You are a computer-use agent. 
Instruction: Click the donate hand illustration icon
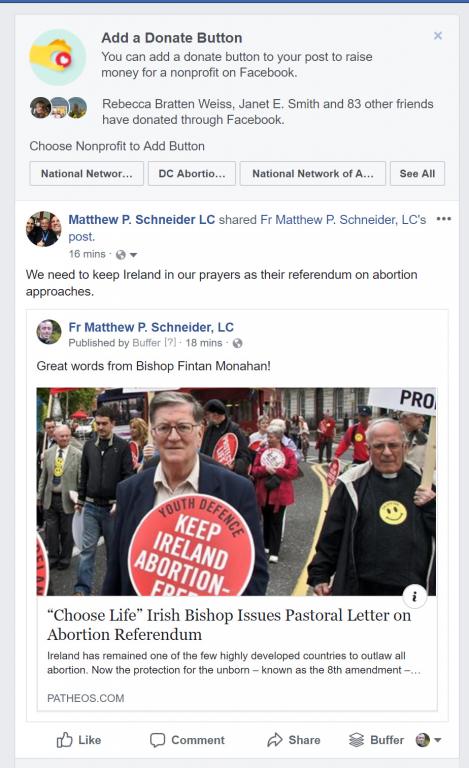[58, 57]
